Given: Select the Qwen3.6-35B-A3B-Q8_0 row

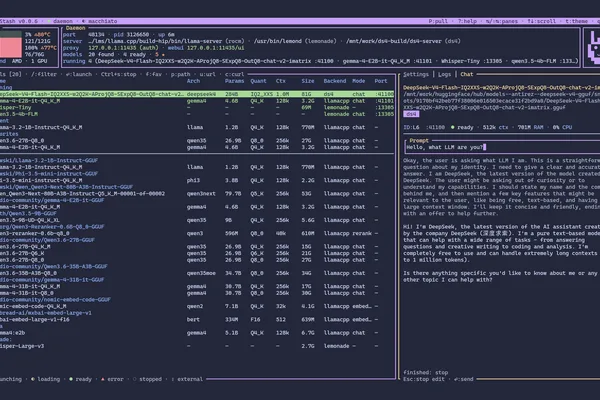Looking at the screenshot, I should click(197, 273).
